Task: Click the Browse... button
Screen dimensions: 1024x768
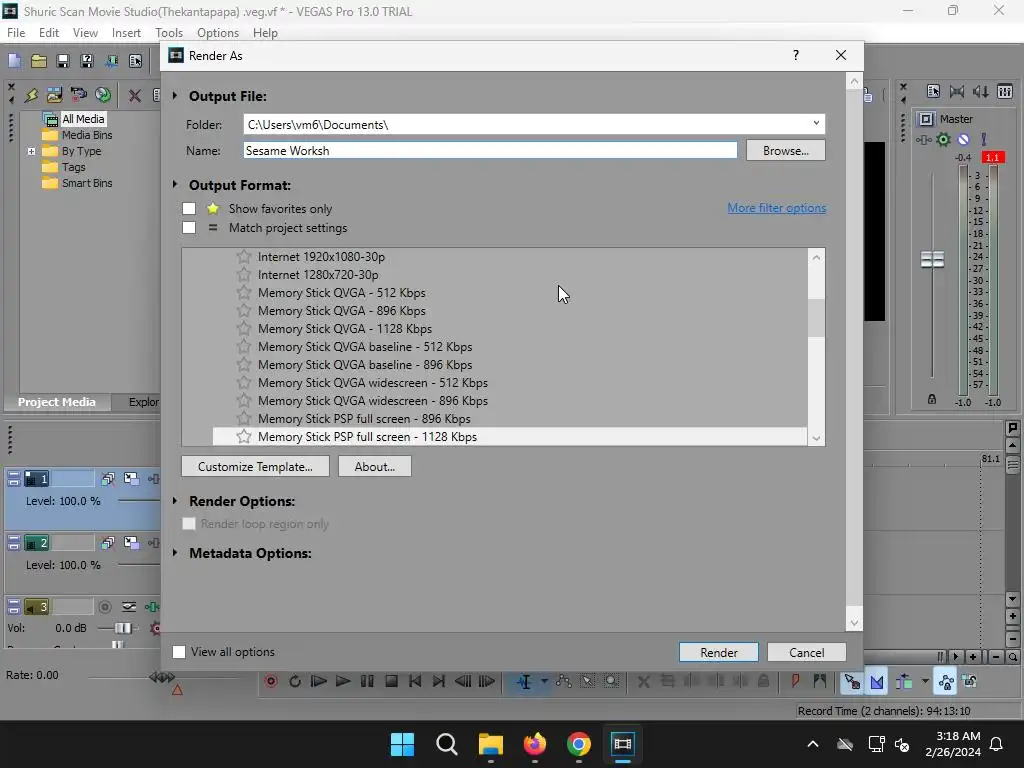Action: tap(786, 151)
